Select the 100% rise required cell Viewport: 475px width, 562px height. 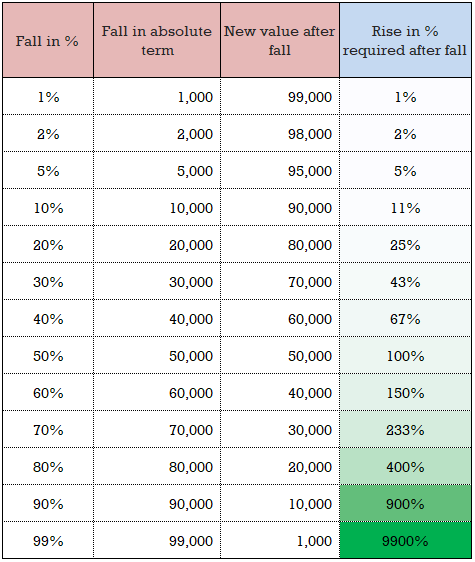pos(405,355)
